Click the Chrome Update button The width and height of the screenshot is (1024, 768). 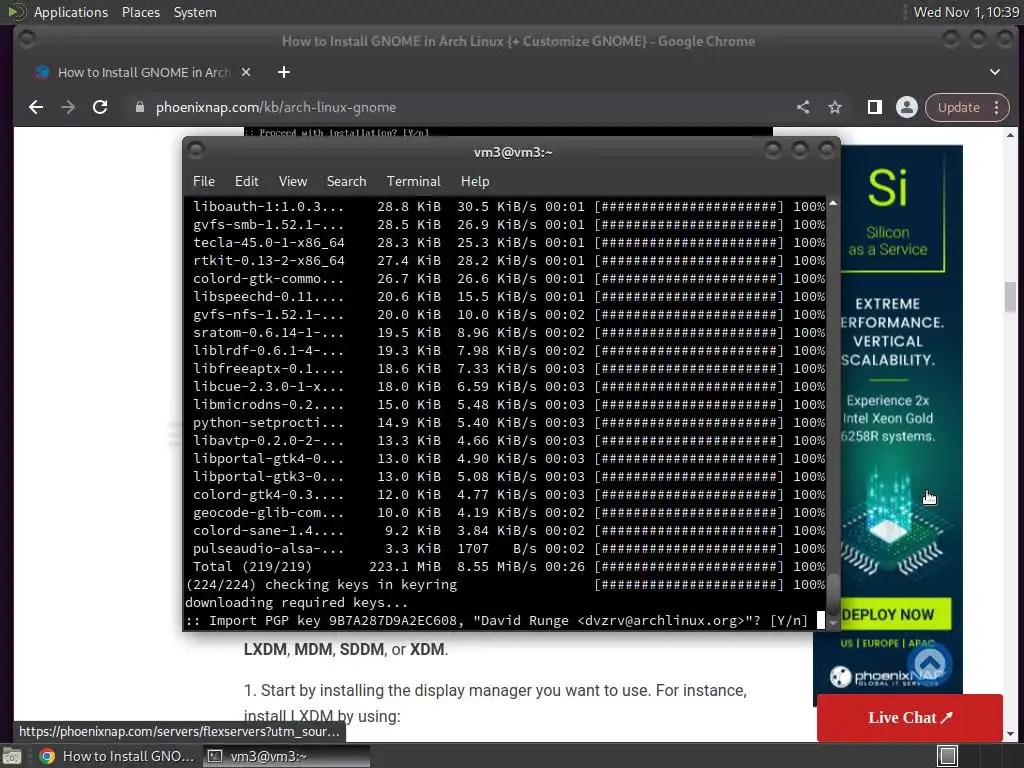click(x=959, y=107)
